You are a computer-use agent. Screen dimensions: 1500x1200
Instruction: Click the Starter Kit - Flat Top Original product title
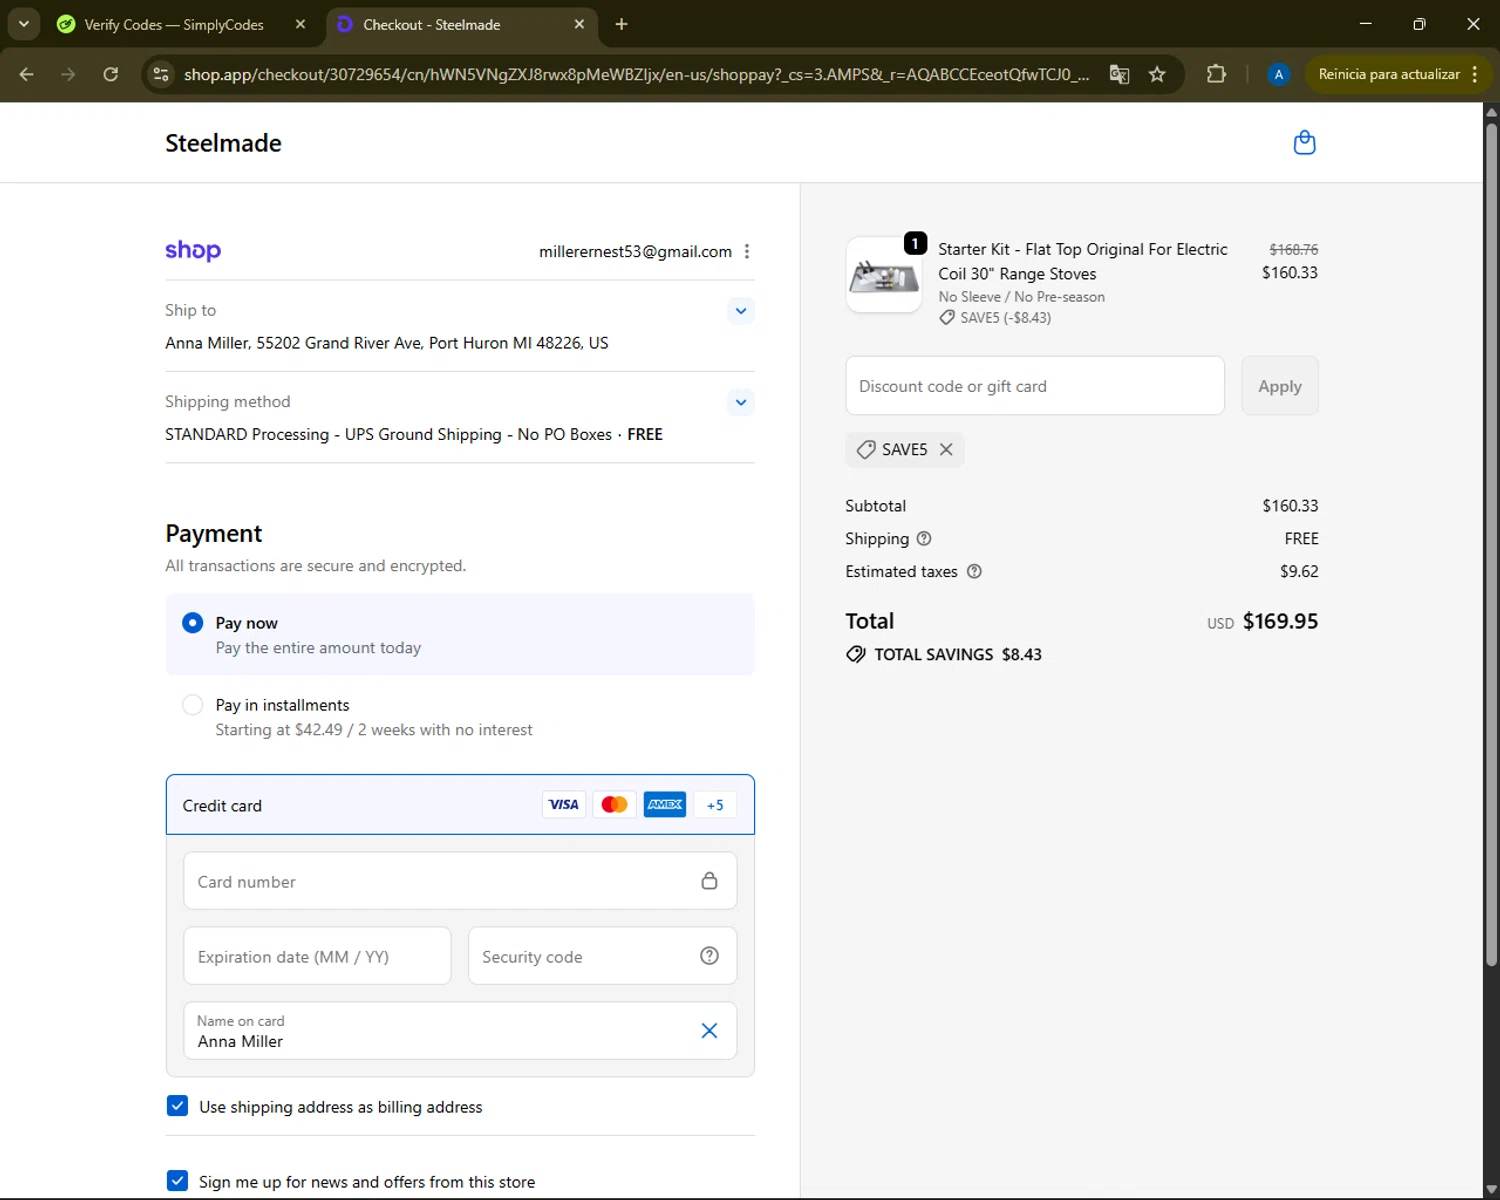1083,262
